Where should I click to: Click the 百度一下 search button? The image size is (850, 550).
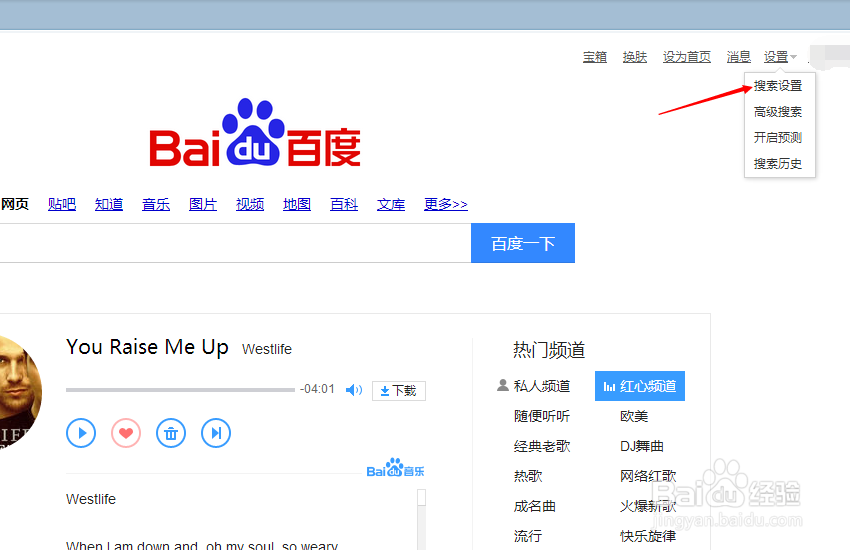[523, 243]
